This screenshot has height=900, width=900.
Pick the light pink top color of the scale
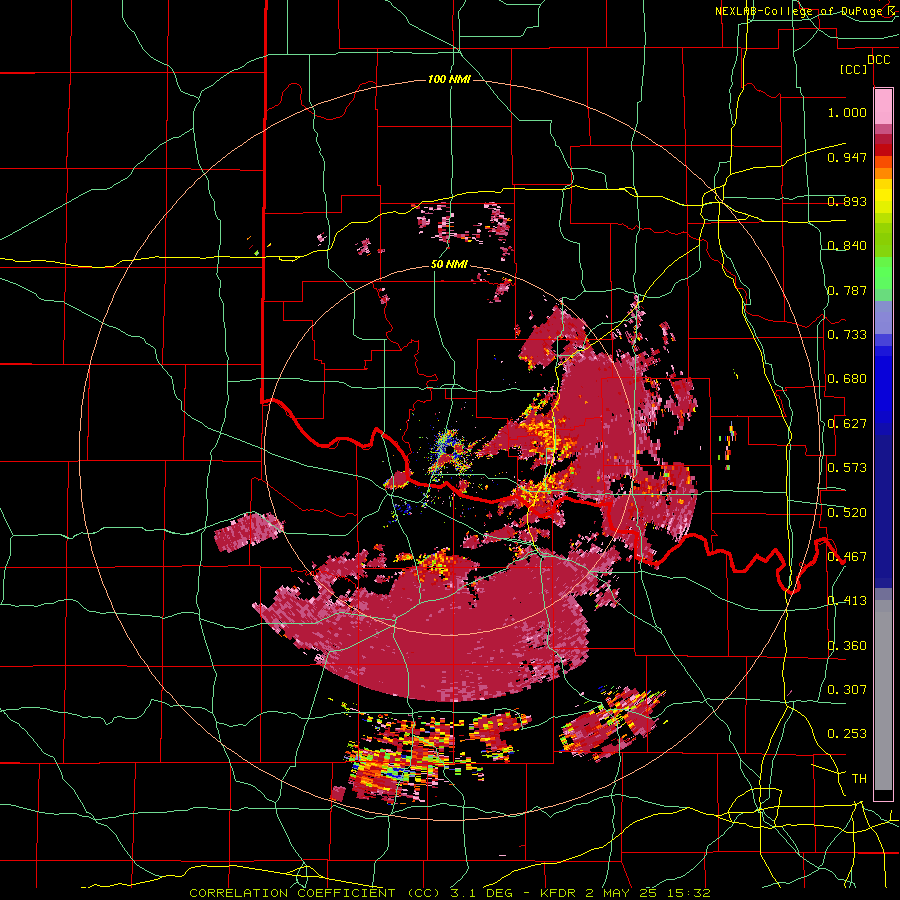pos(883,106)
